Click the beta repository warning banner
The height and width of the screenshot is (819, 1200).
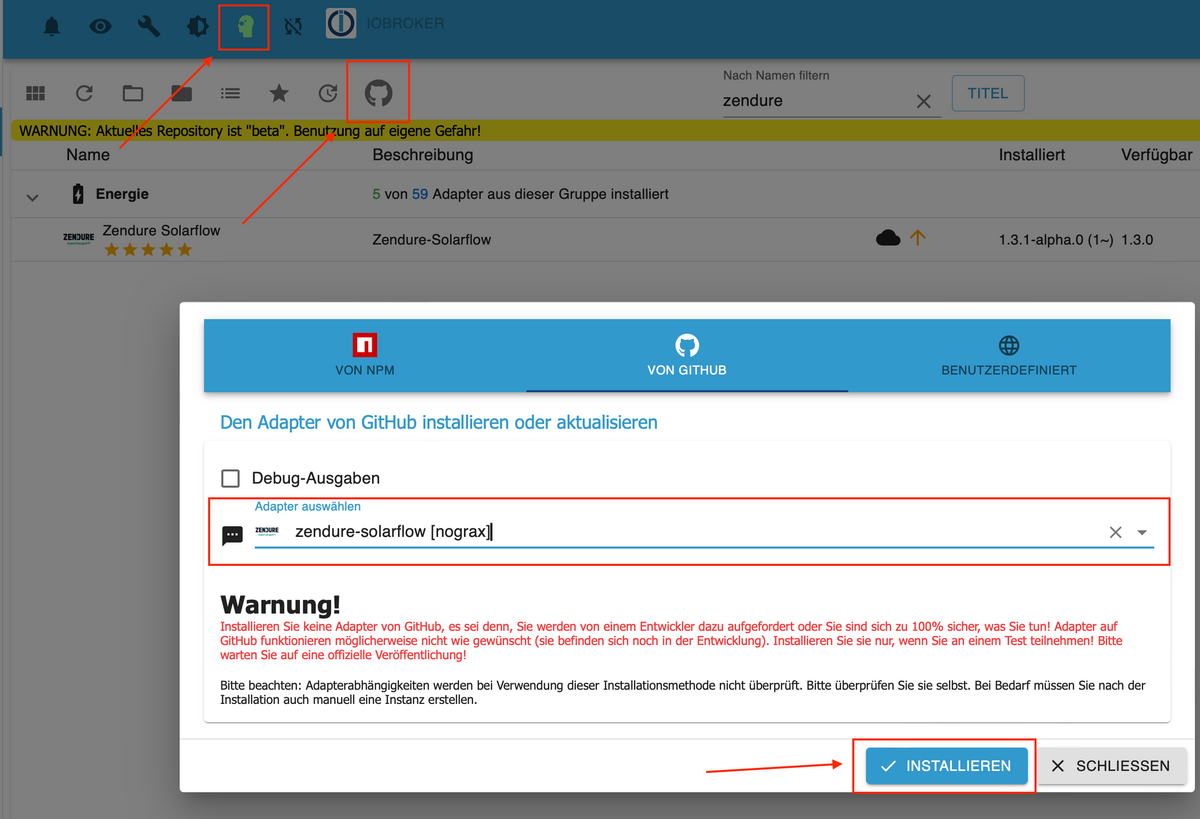point(605,131)
